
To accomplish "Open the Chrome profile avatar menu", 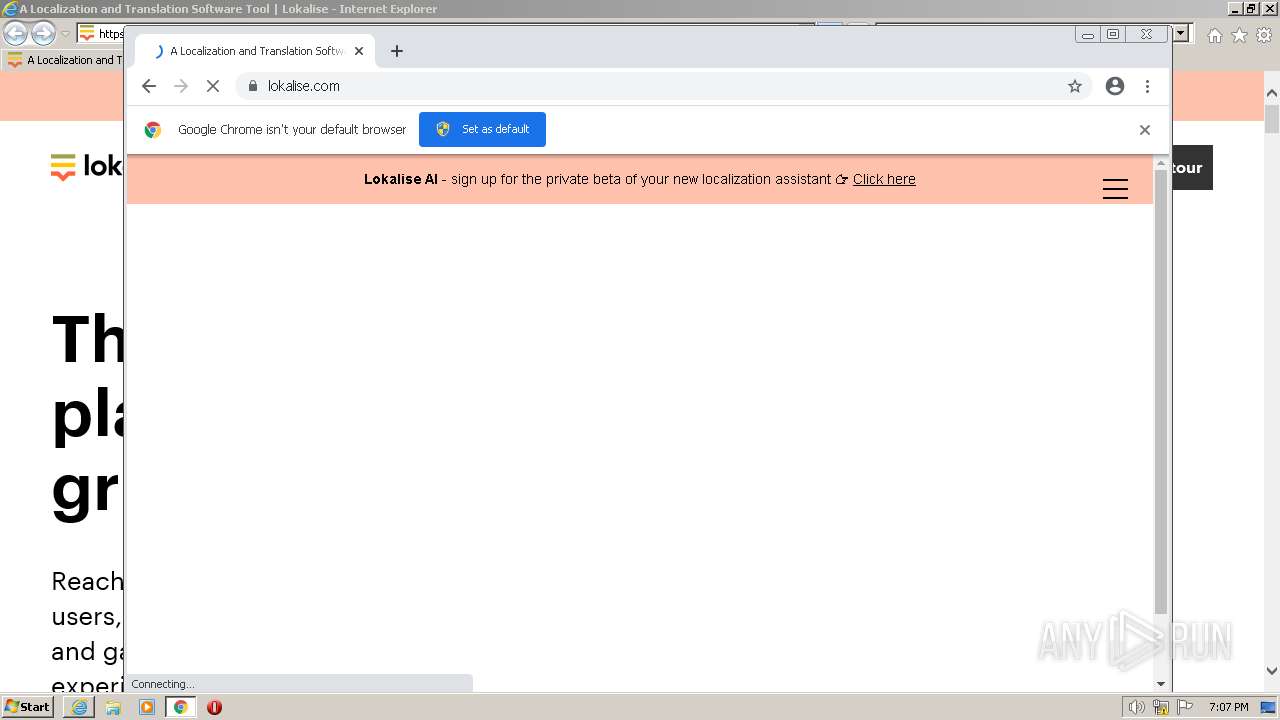I will tap(1115, 86).
